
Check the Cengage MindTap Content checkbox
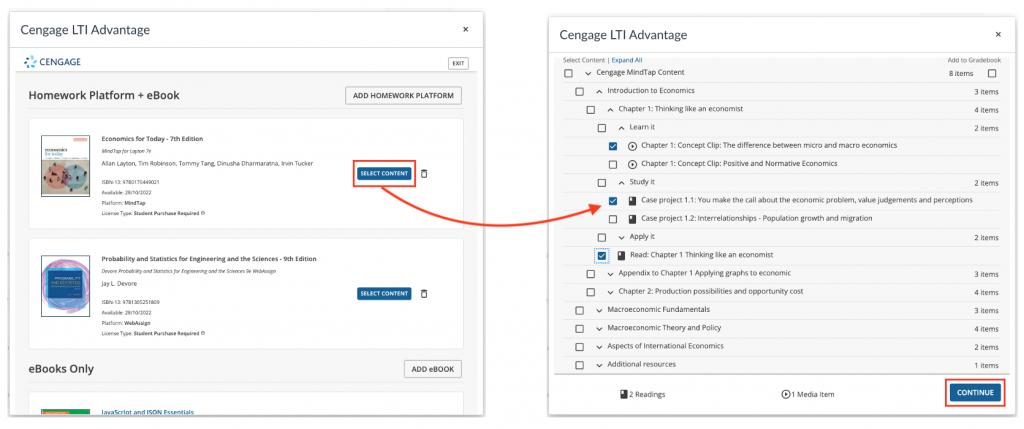tap(568, 73)
